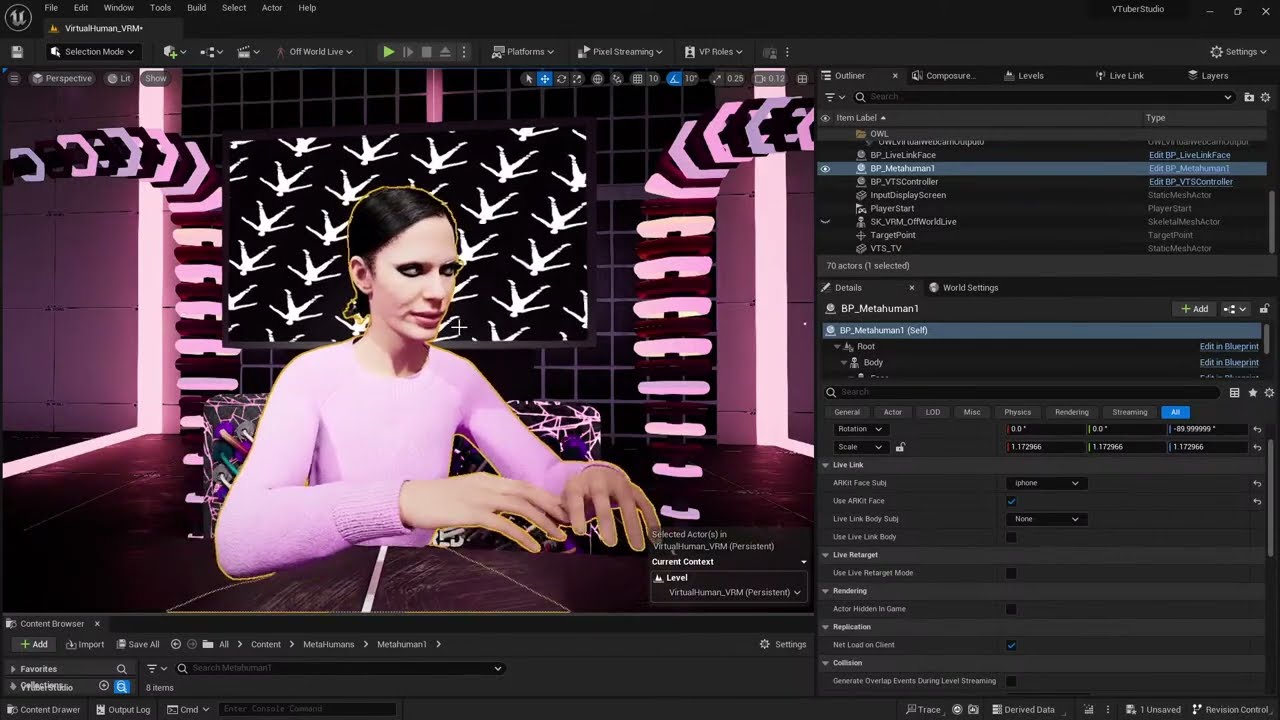Select the translate gizmo tool in viewport
Screen dimensions: 1280x720
pos(545,79)
